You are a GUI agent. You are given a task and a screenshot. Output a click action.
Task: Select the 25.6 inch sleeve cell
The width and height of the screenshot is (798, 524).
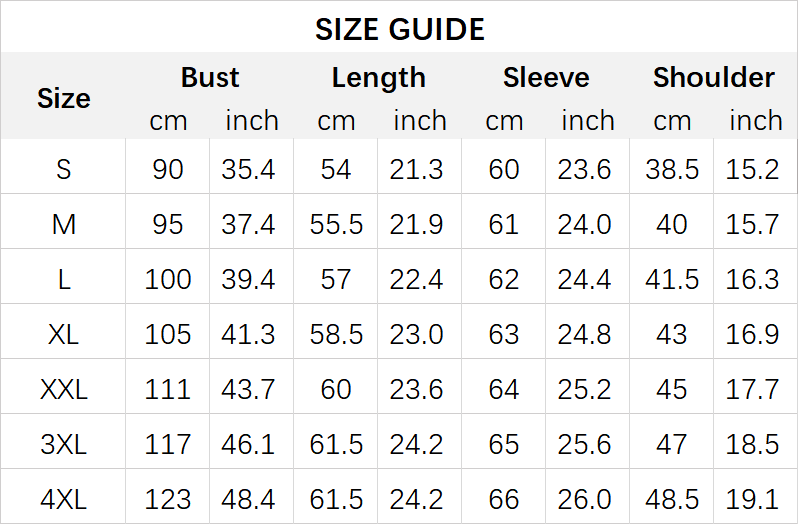coord(585,444)
